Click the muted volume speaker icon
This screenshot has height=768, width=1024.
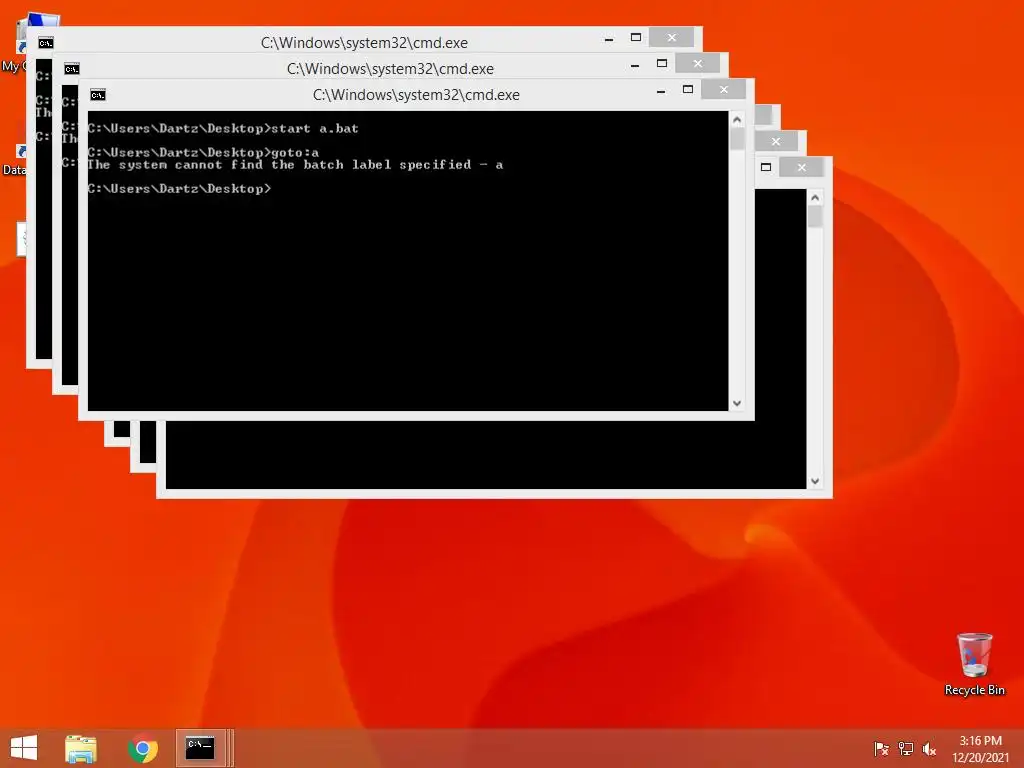coord(929,748)
